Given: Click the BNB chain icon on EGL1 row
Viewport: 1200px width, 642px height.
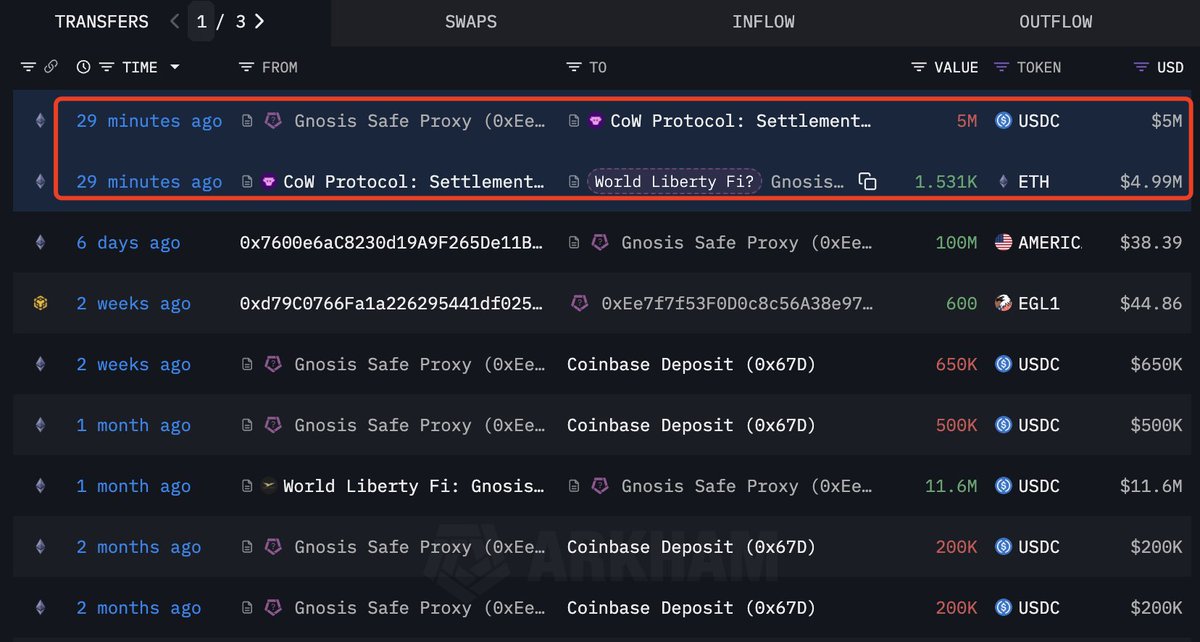Looking at the screenshot, I should (x=41, y=303).
